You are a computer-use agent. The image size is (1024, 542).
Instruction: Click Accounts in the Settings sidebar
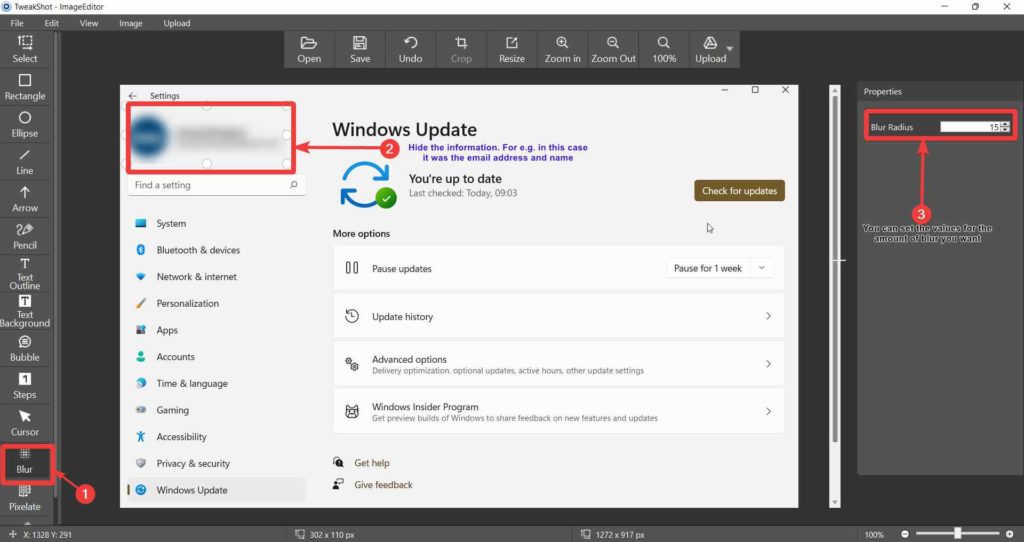click(x=216, y=357)
